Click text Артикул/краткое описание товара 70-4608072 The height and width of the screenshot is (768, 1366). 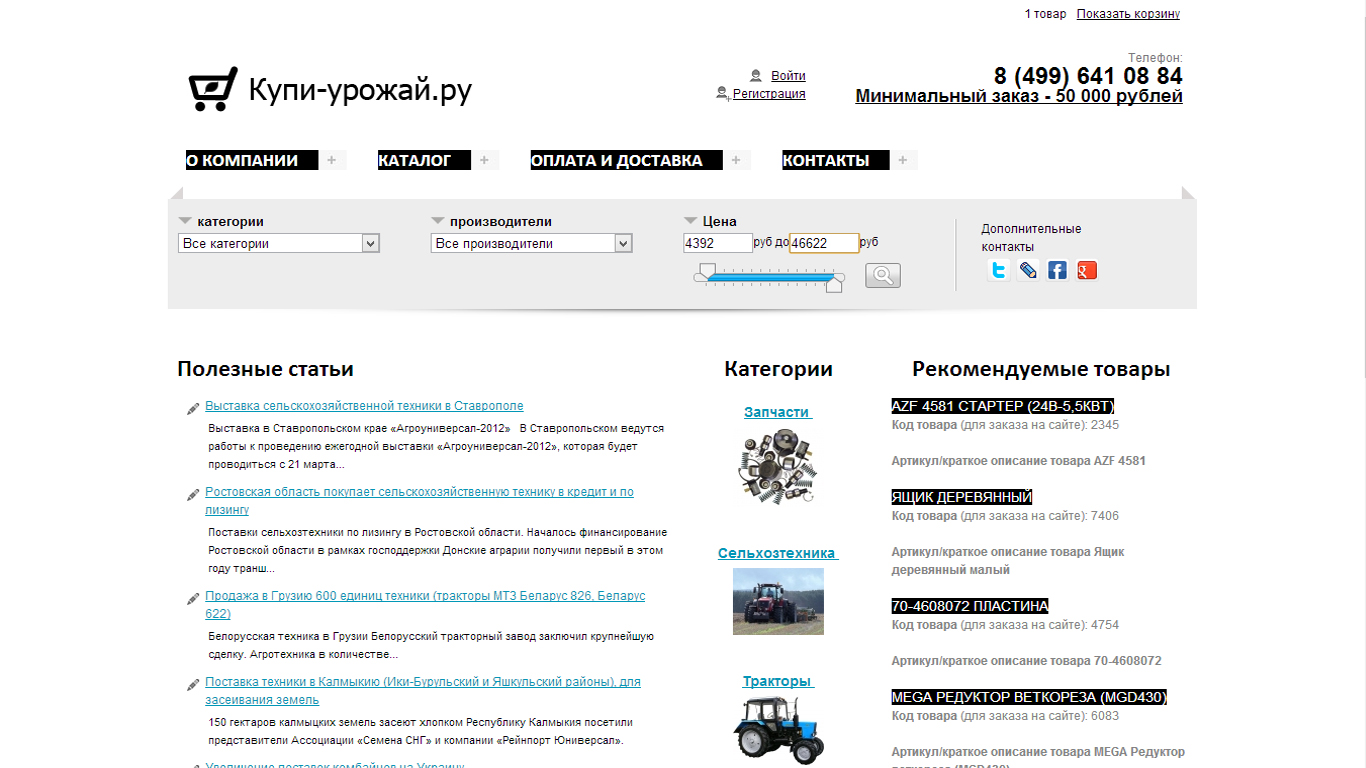(1026, 661)
